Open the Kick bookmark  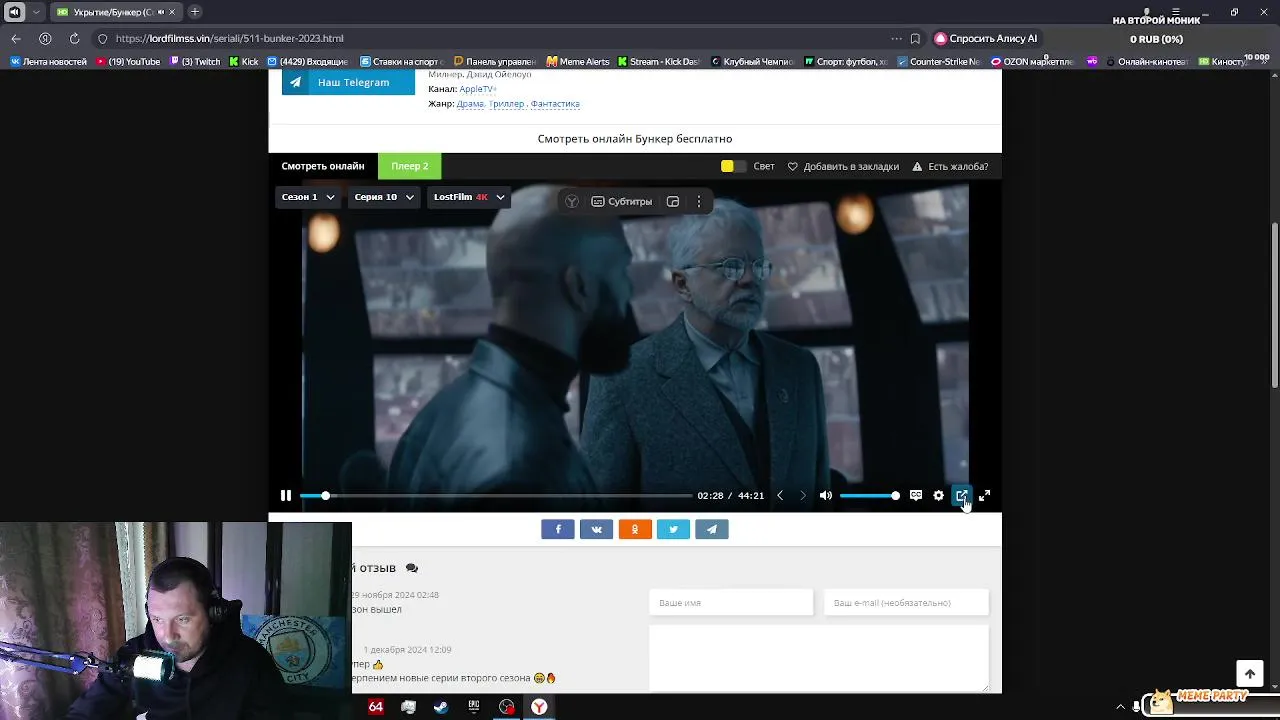[x=243, y=61]
